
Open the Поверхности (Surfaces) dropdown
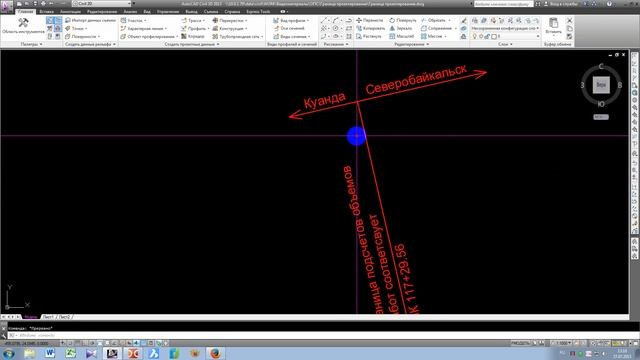83,36
